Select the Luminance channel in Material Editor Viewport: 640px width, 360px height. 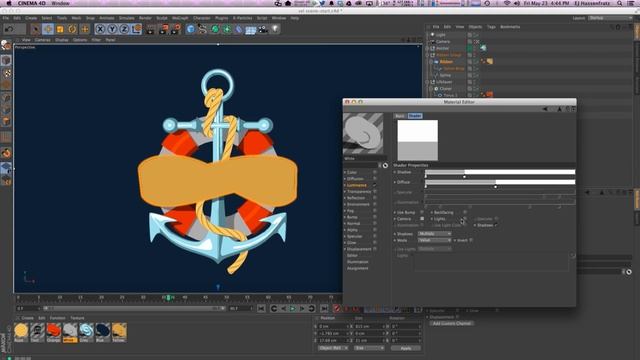point(356,185)
